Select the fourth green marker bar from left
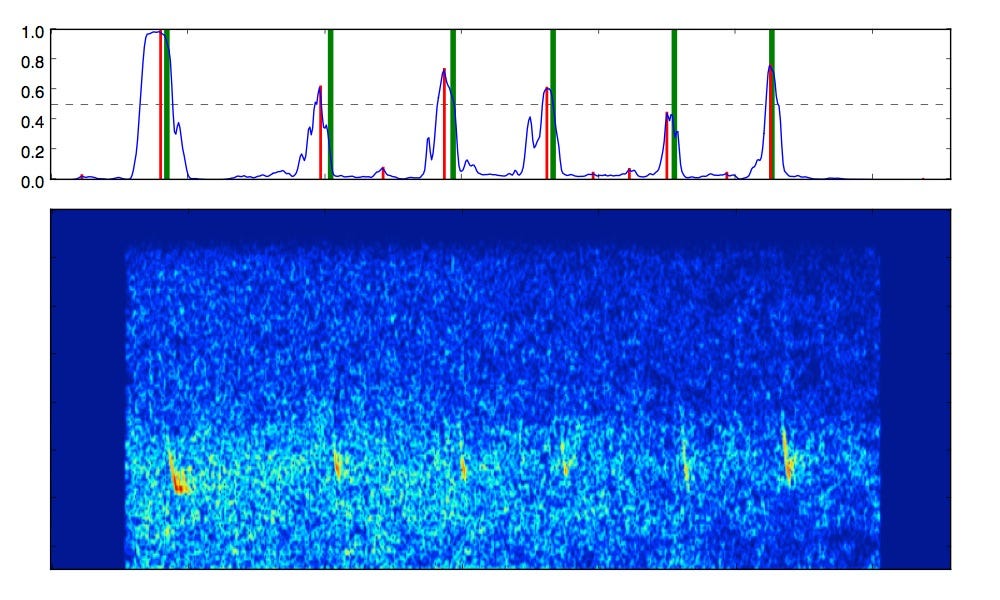 coord(553,104)
